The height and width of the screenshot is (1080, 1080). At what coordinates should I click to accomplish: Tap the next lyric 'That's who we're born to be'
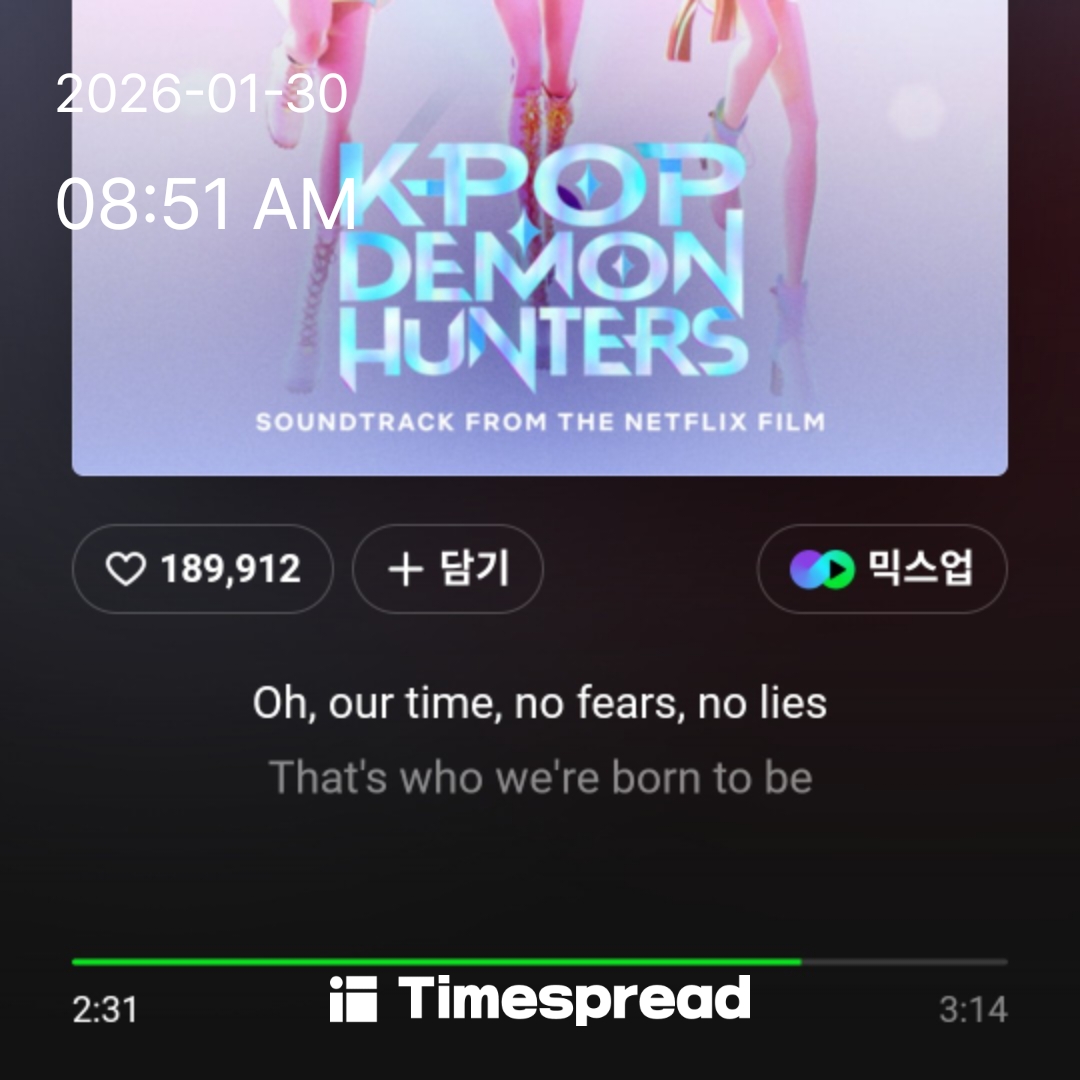pyautogui.click(x=541, y=778)
